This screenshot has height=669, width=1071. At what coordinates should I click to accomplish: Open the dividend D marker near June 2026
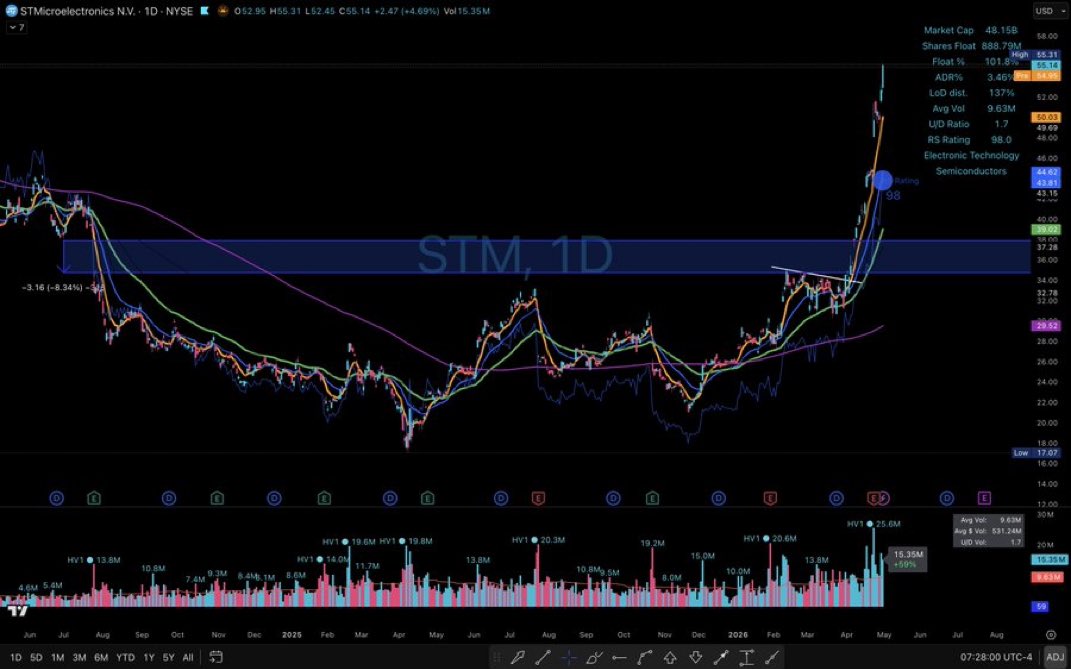click(947, 498)
